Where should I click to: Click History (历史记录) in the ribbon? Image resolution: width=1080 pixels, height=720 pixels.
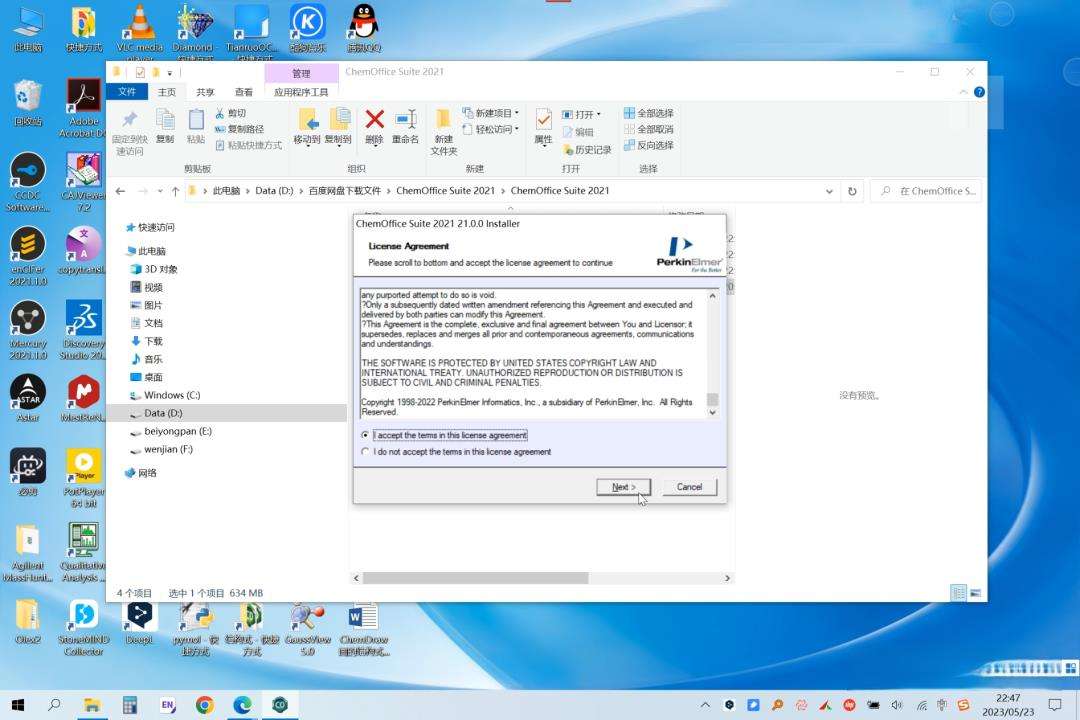point(587,150)
